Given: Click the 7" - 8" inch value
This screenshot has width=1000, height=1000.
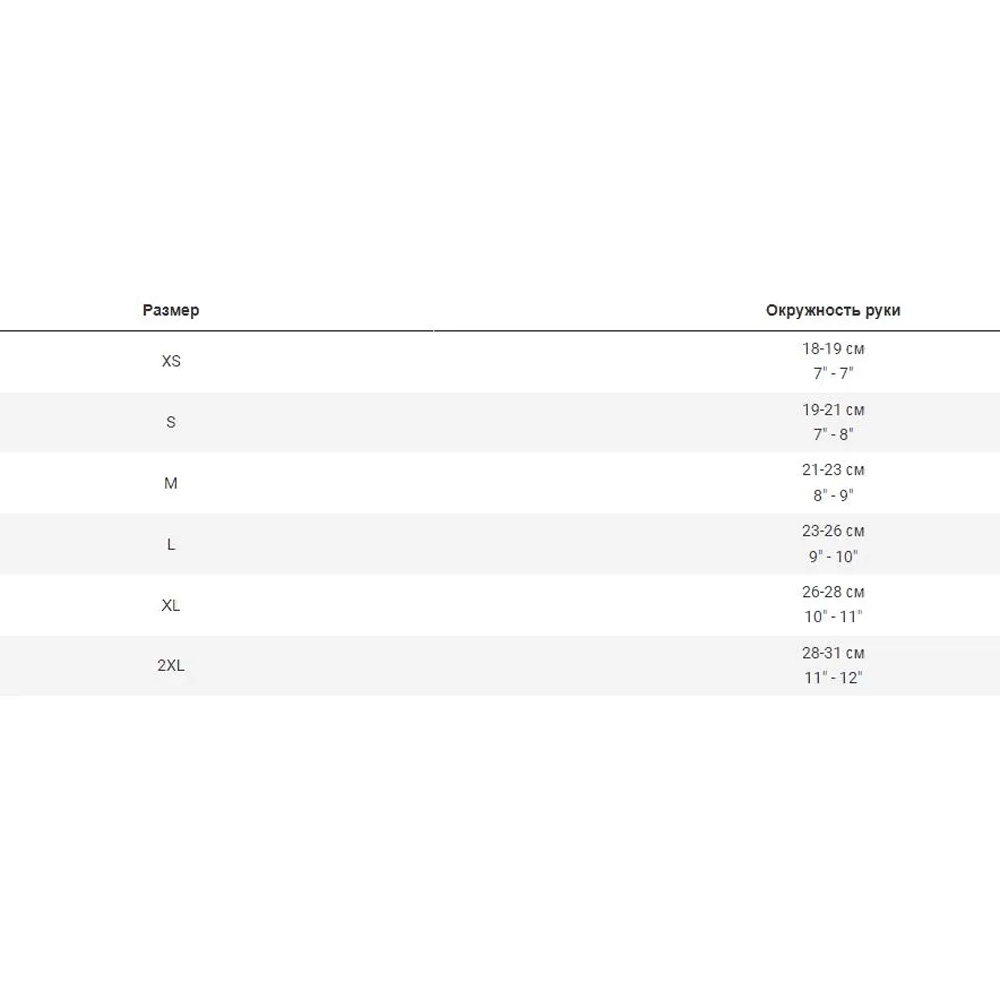Looking at the screenshot, I should [833, 434].
